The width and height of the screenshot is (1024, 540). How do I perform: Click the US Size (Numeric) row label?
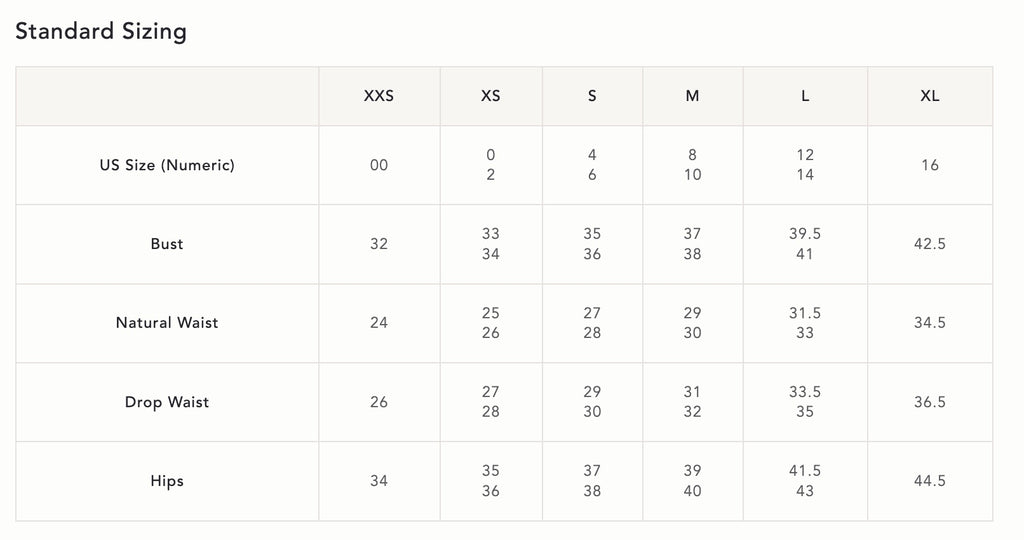(x=167, y=165)
